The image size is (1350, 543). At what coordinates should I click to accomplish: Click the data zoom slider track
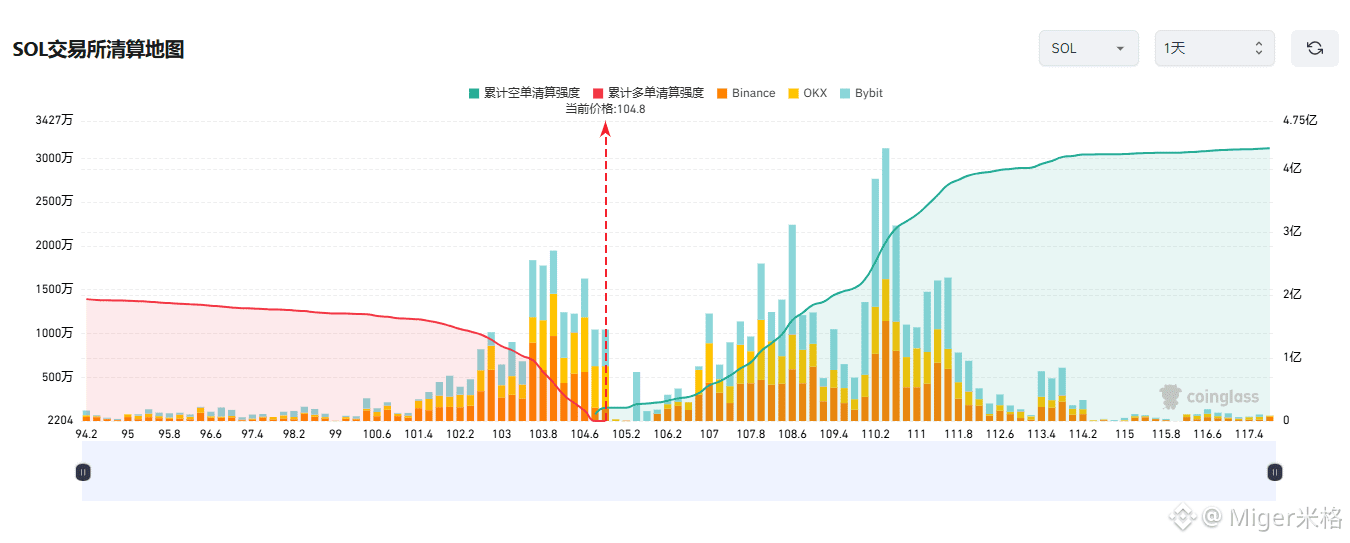point(679,472)
